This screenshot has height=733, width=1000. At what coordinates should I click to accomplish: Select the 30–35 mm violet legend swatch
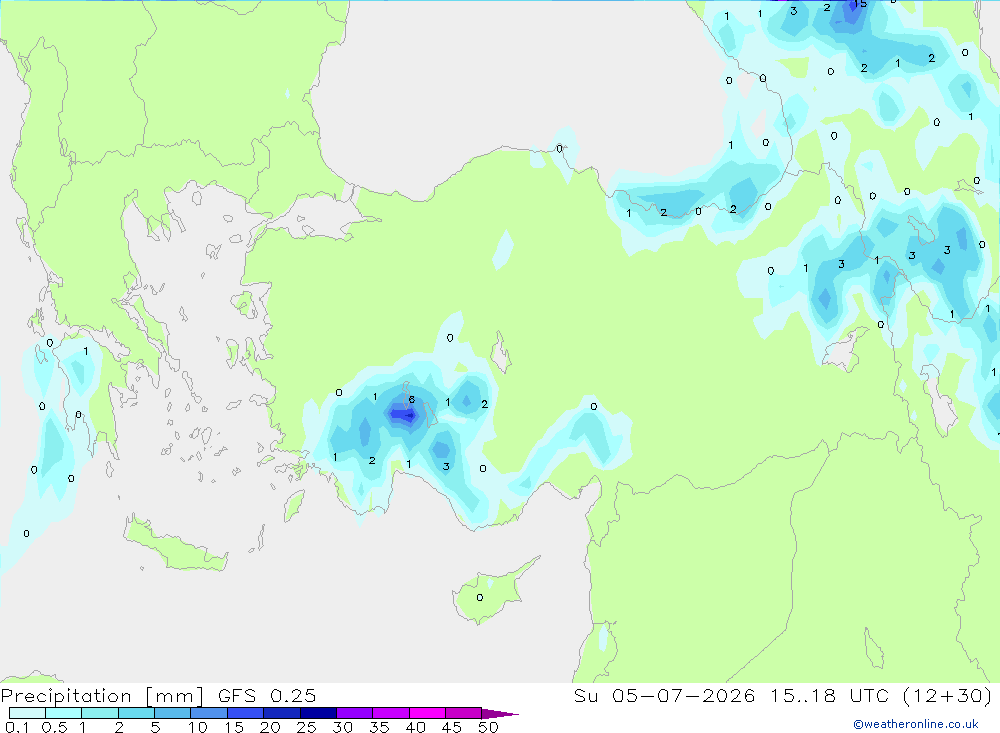355,713
